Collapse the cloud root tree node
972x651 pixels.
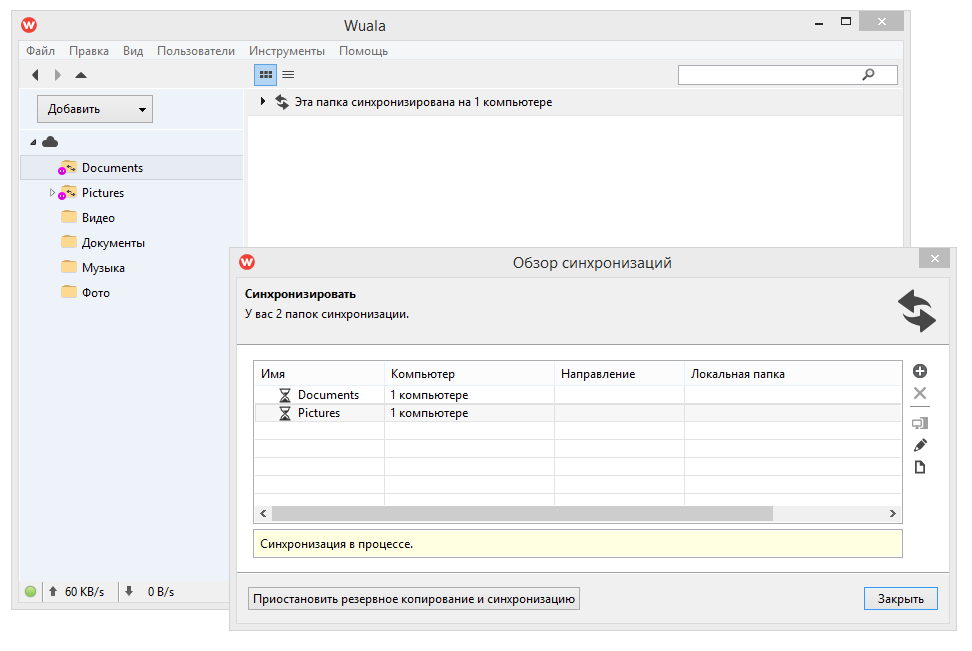[x=33, y=143]
